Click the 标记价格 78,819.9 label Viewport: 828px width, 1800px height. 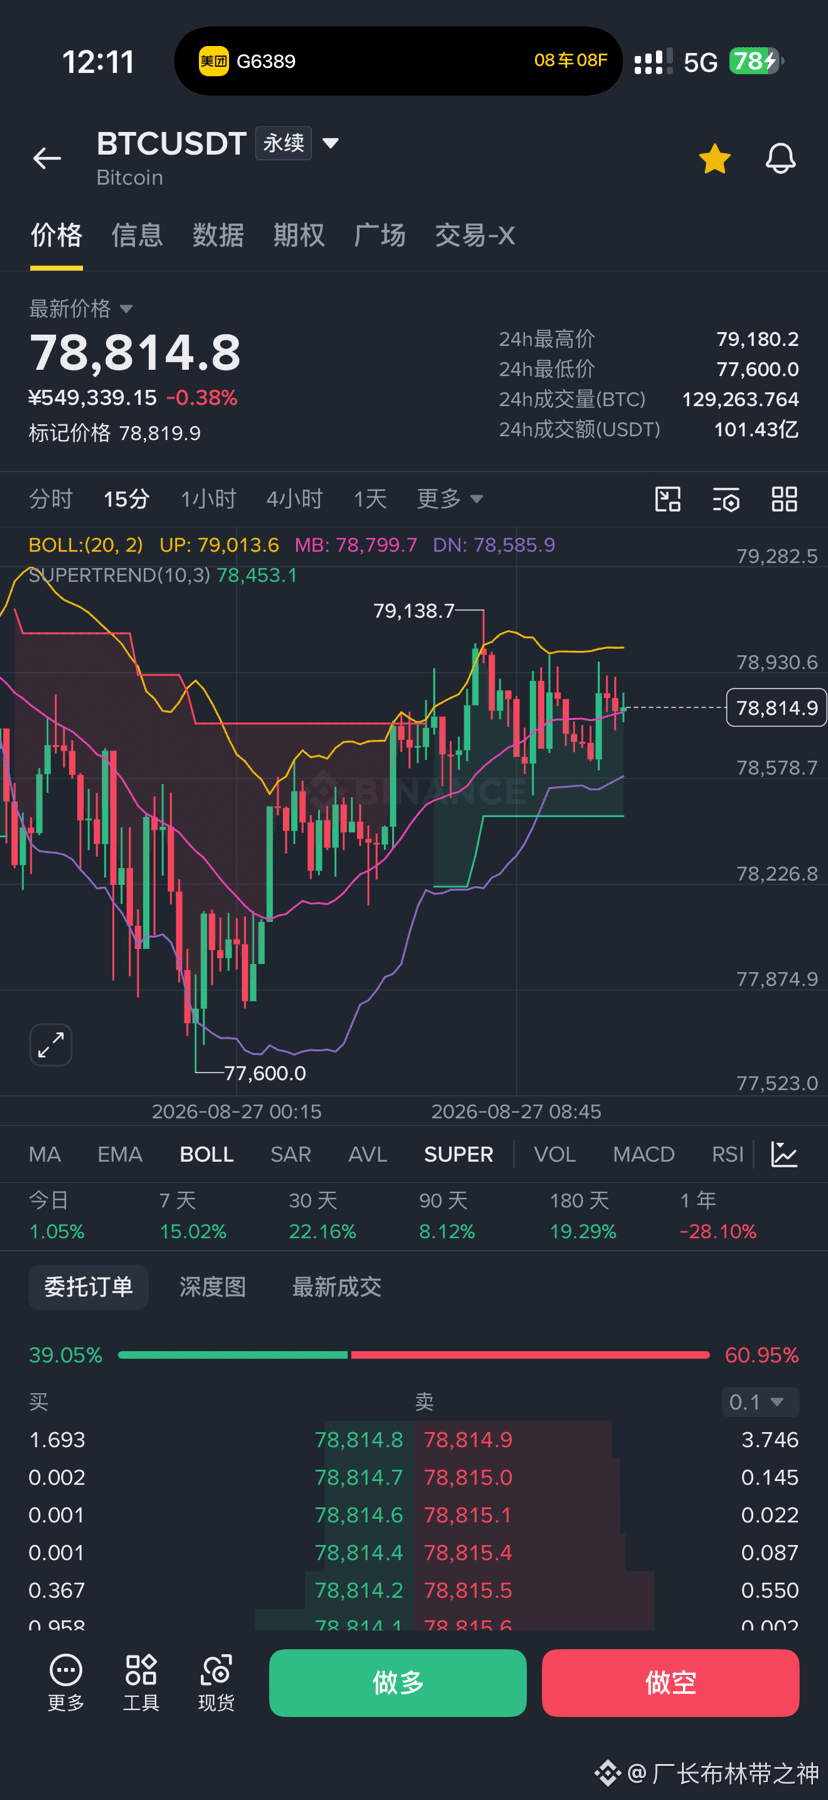tap(115, 433)
